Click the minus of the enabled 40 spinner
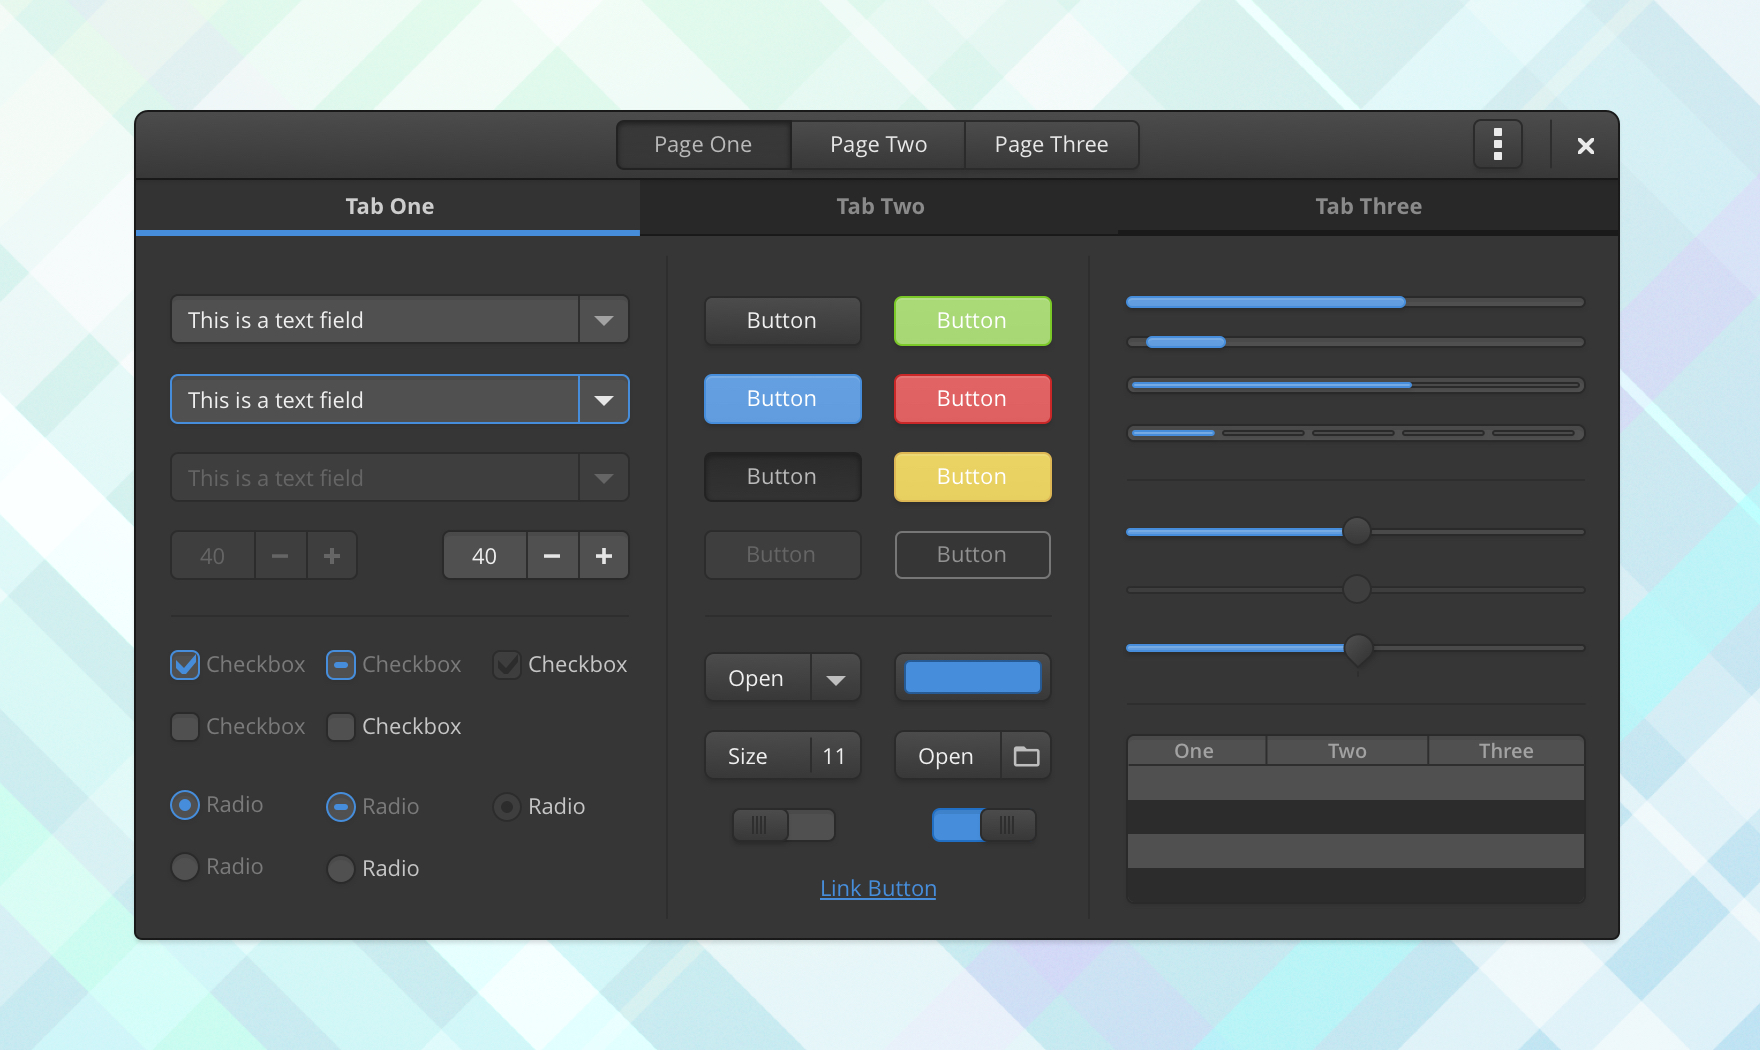This screenshot has width=1760, height=1050. [x=552, y=556]
